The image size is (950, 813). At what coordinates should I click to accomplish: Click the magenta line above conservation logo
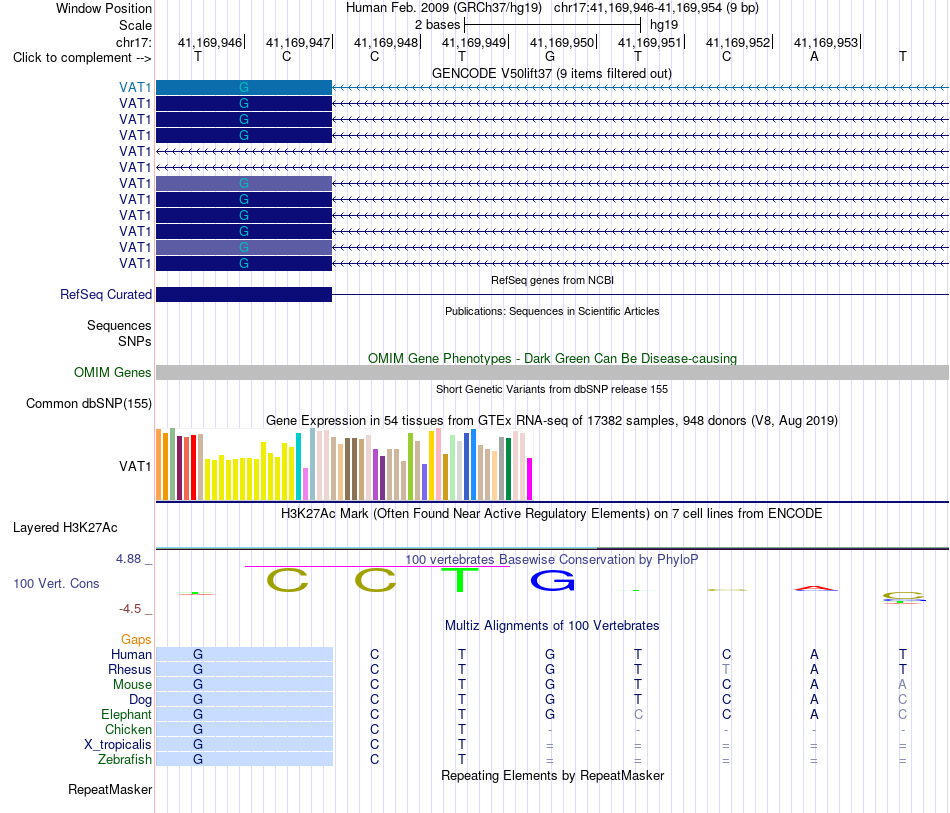point(377,566)
